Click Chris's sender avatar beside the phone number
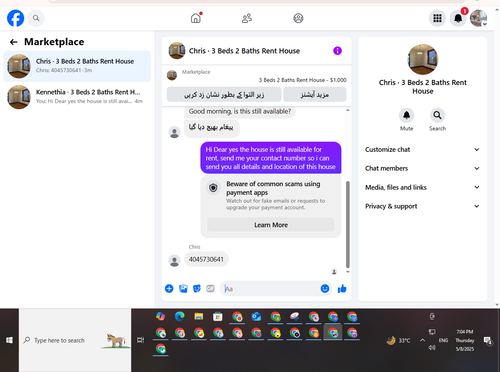The image size is (500, 372). tap(174, 261)
